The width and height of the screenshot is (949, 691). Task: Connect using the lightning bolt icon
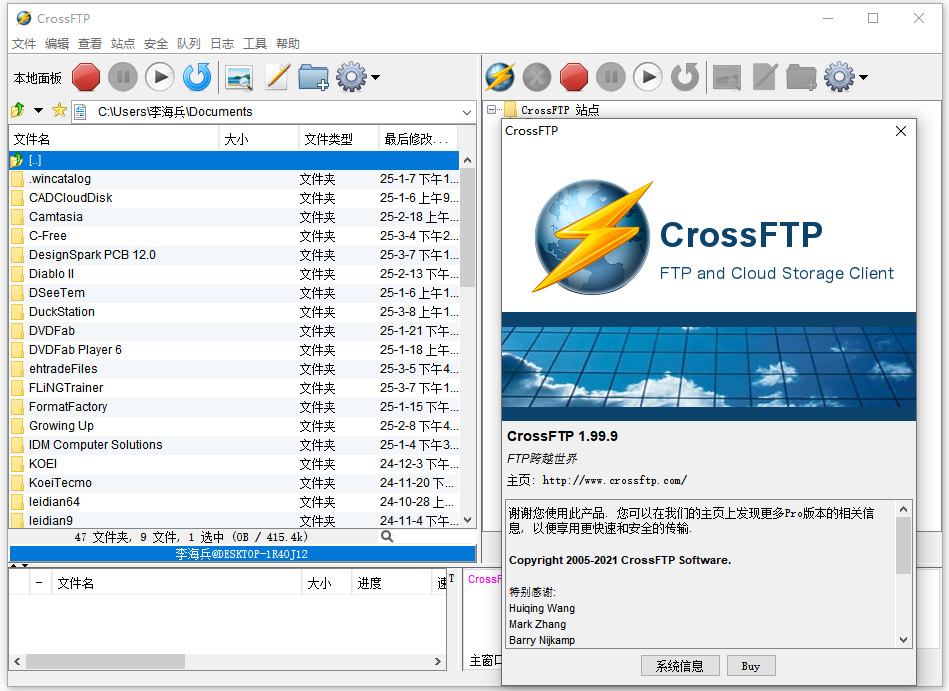498,77
